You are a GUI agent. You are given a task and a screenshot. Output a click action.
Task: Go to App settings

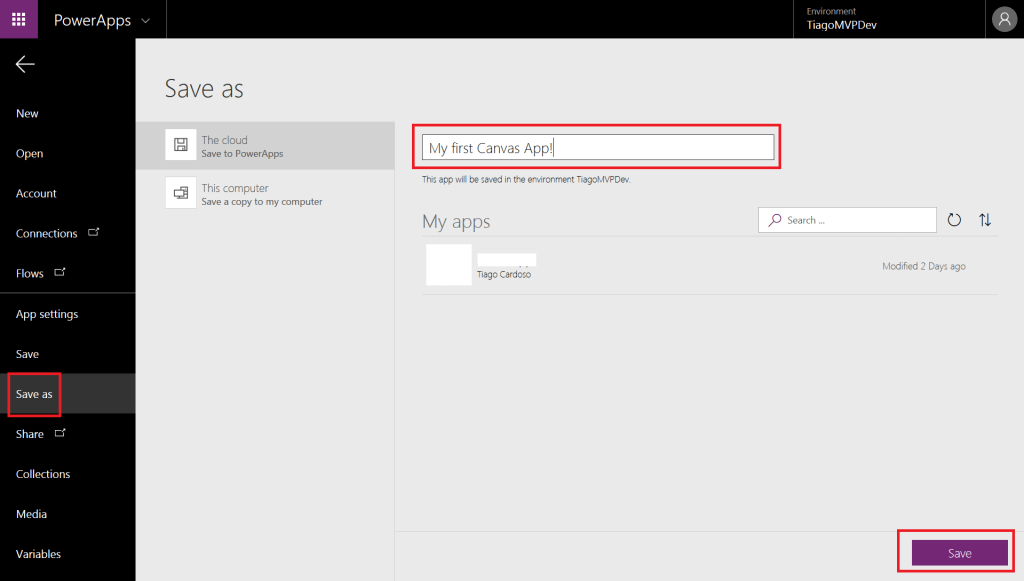(x=47, y=314)
